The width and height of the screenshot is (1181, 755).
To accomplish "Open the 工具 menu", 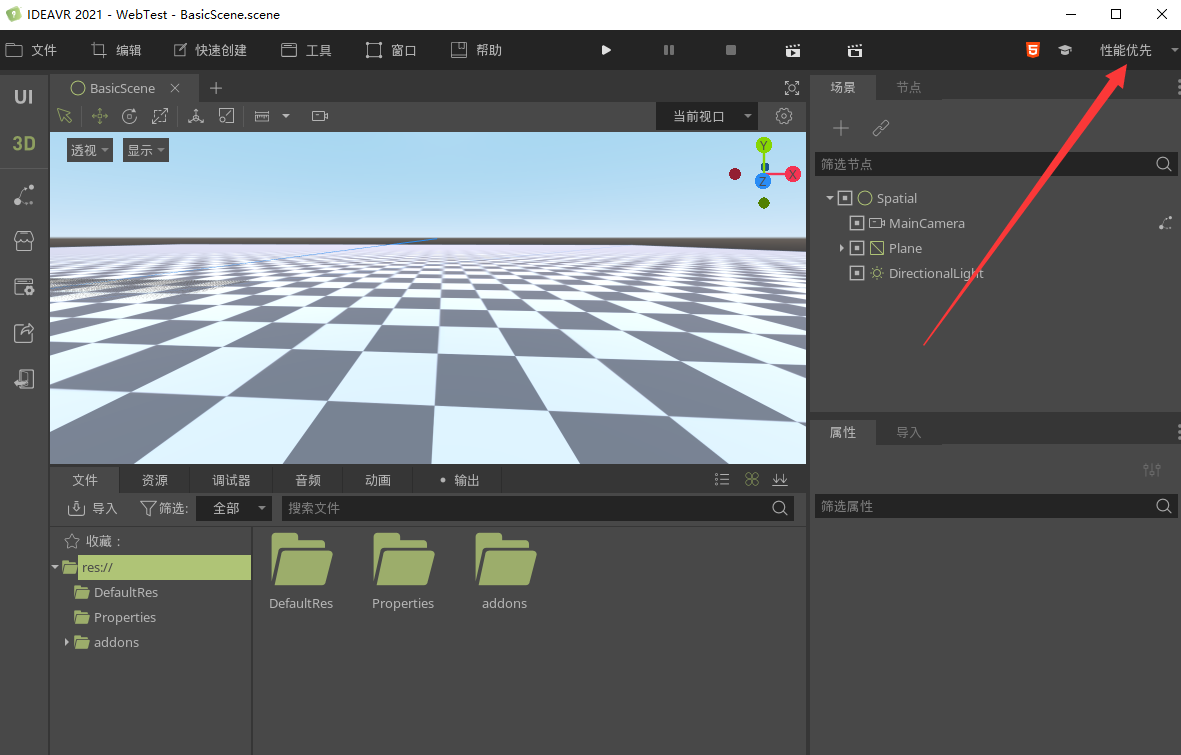I will point(306,50).
